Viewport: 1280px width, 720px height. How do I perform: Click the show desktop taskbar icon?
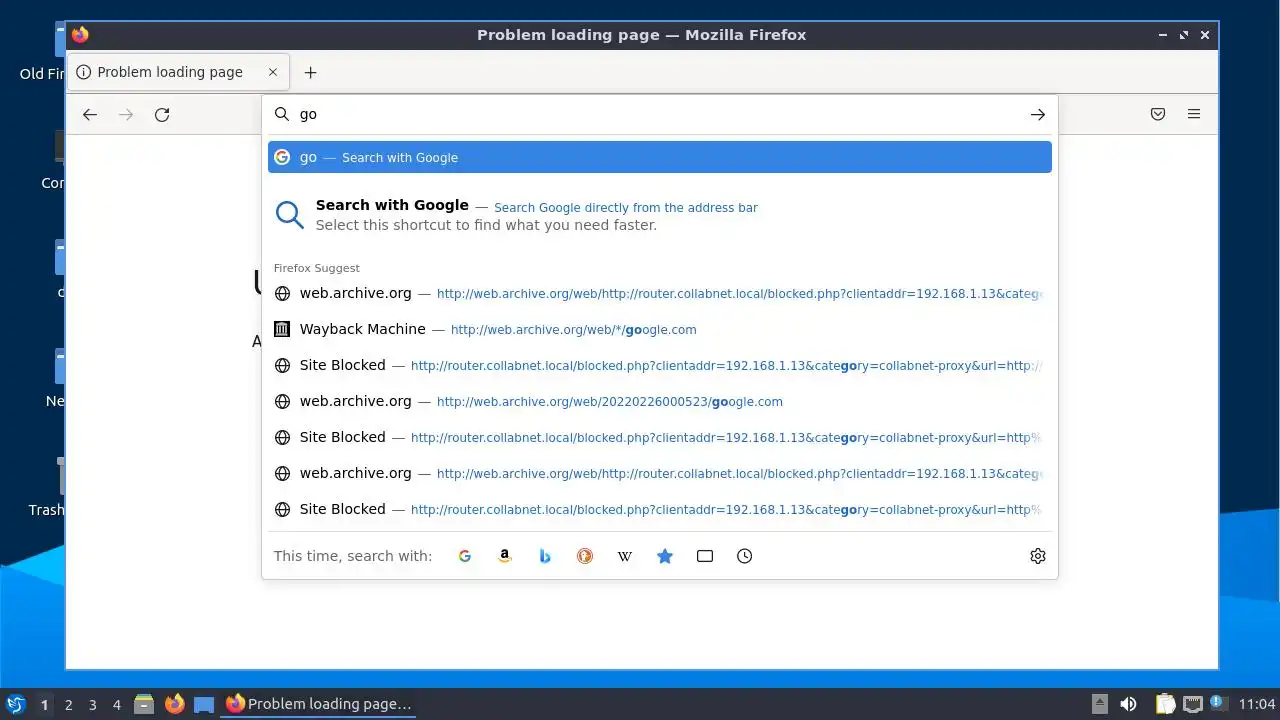tap(204, 704)
